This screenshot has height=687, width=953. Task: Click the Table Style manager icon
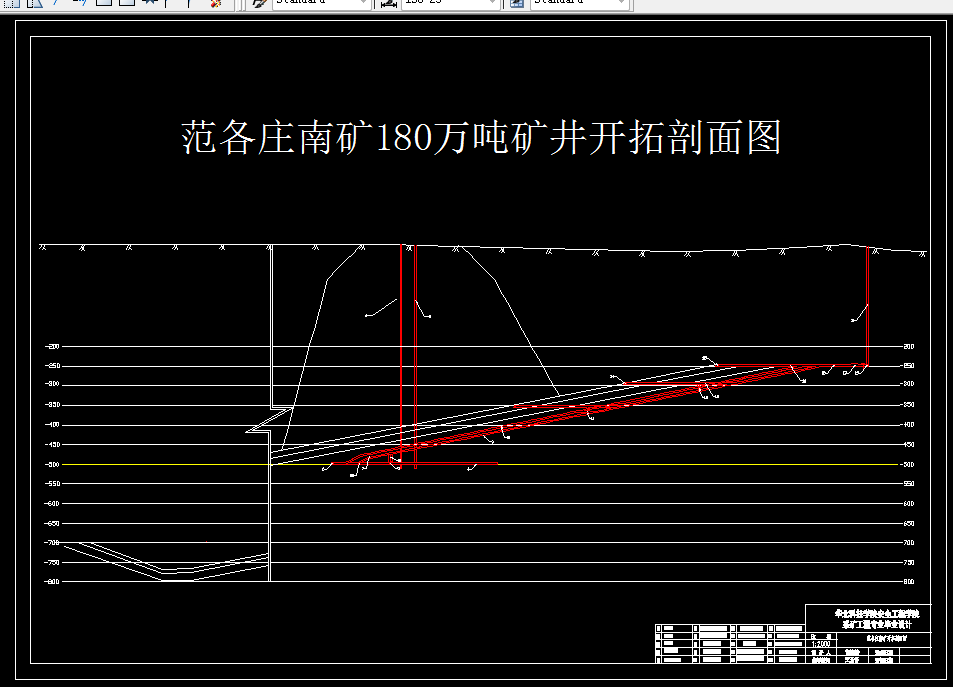click(518, 4)
